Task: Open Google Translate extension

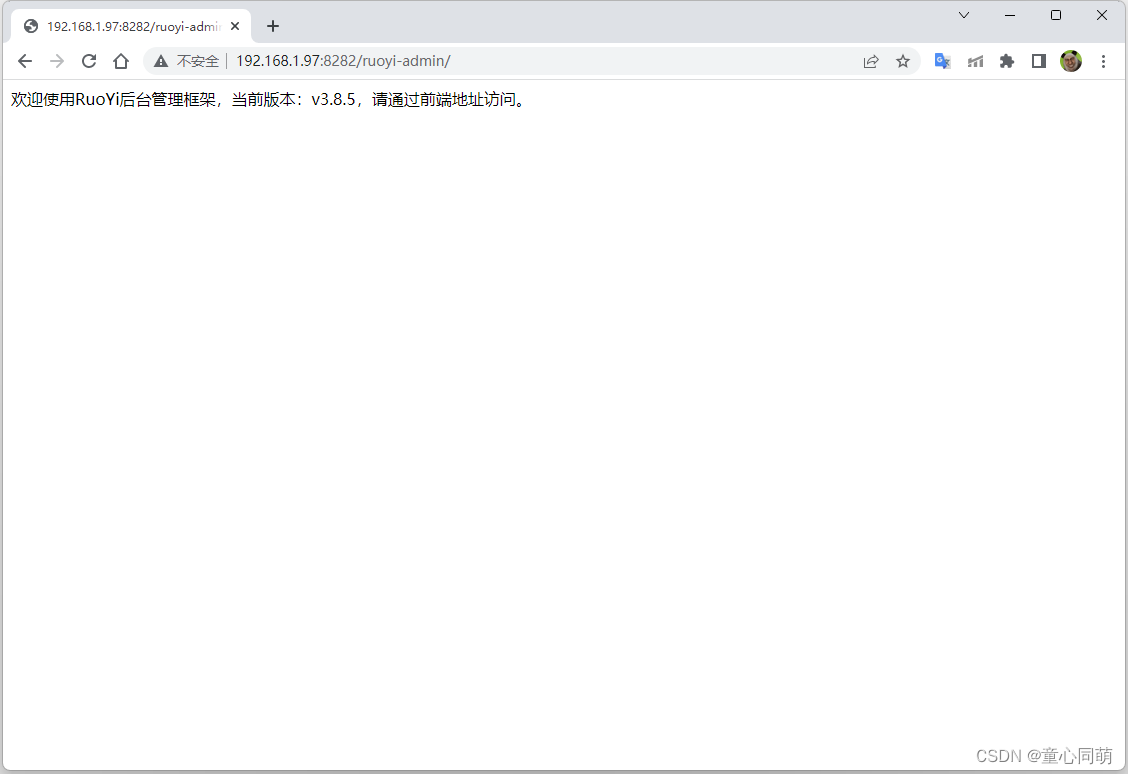Action: 942,61
